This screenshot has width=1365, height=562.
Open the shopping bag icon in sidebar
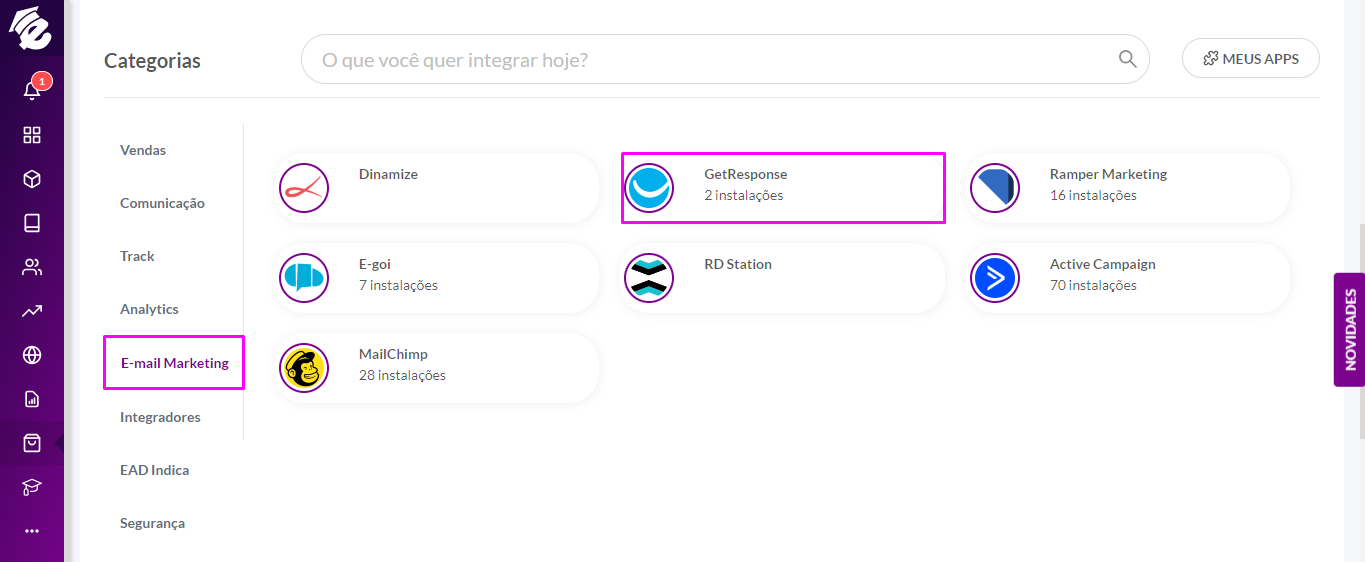pyautogui.click(x=32, y=443)
